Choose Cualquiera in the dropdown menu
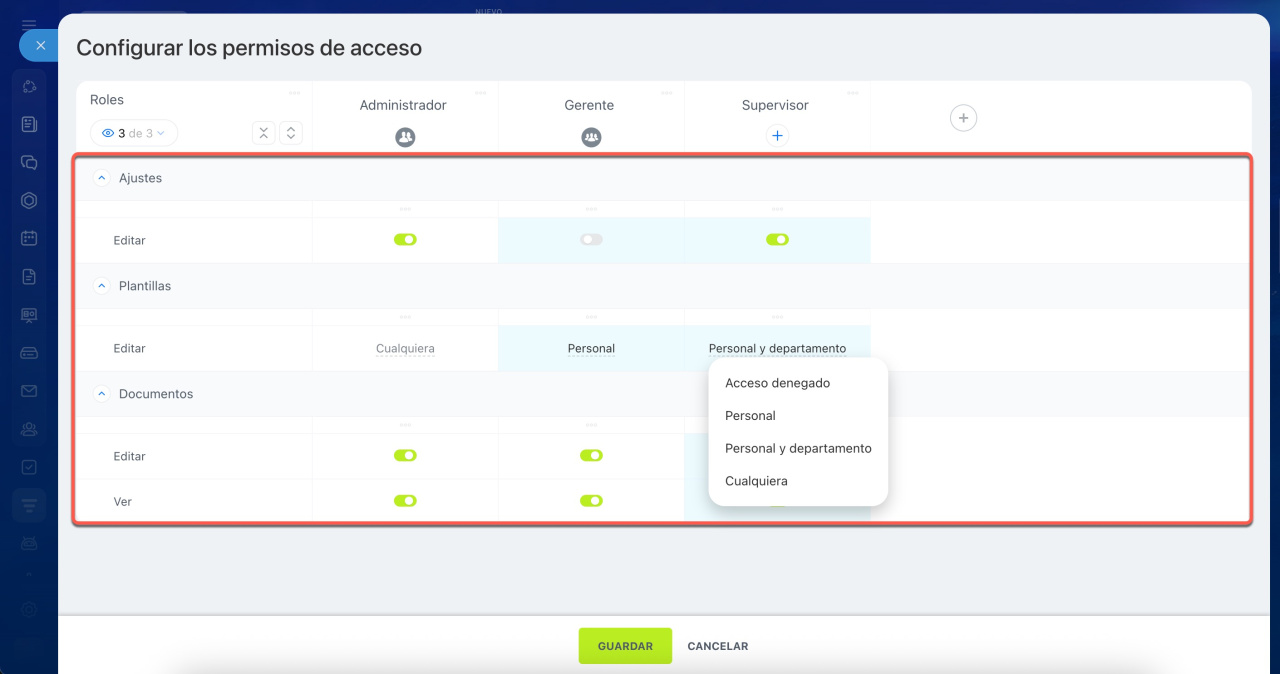This screenshot has width=1280, height=674. [x=756, y=481]
